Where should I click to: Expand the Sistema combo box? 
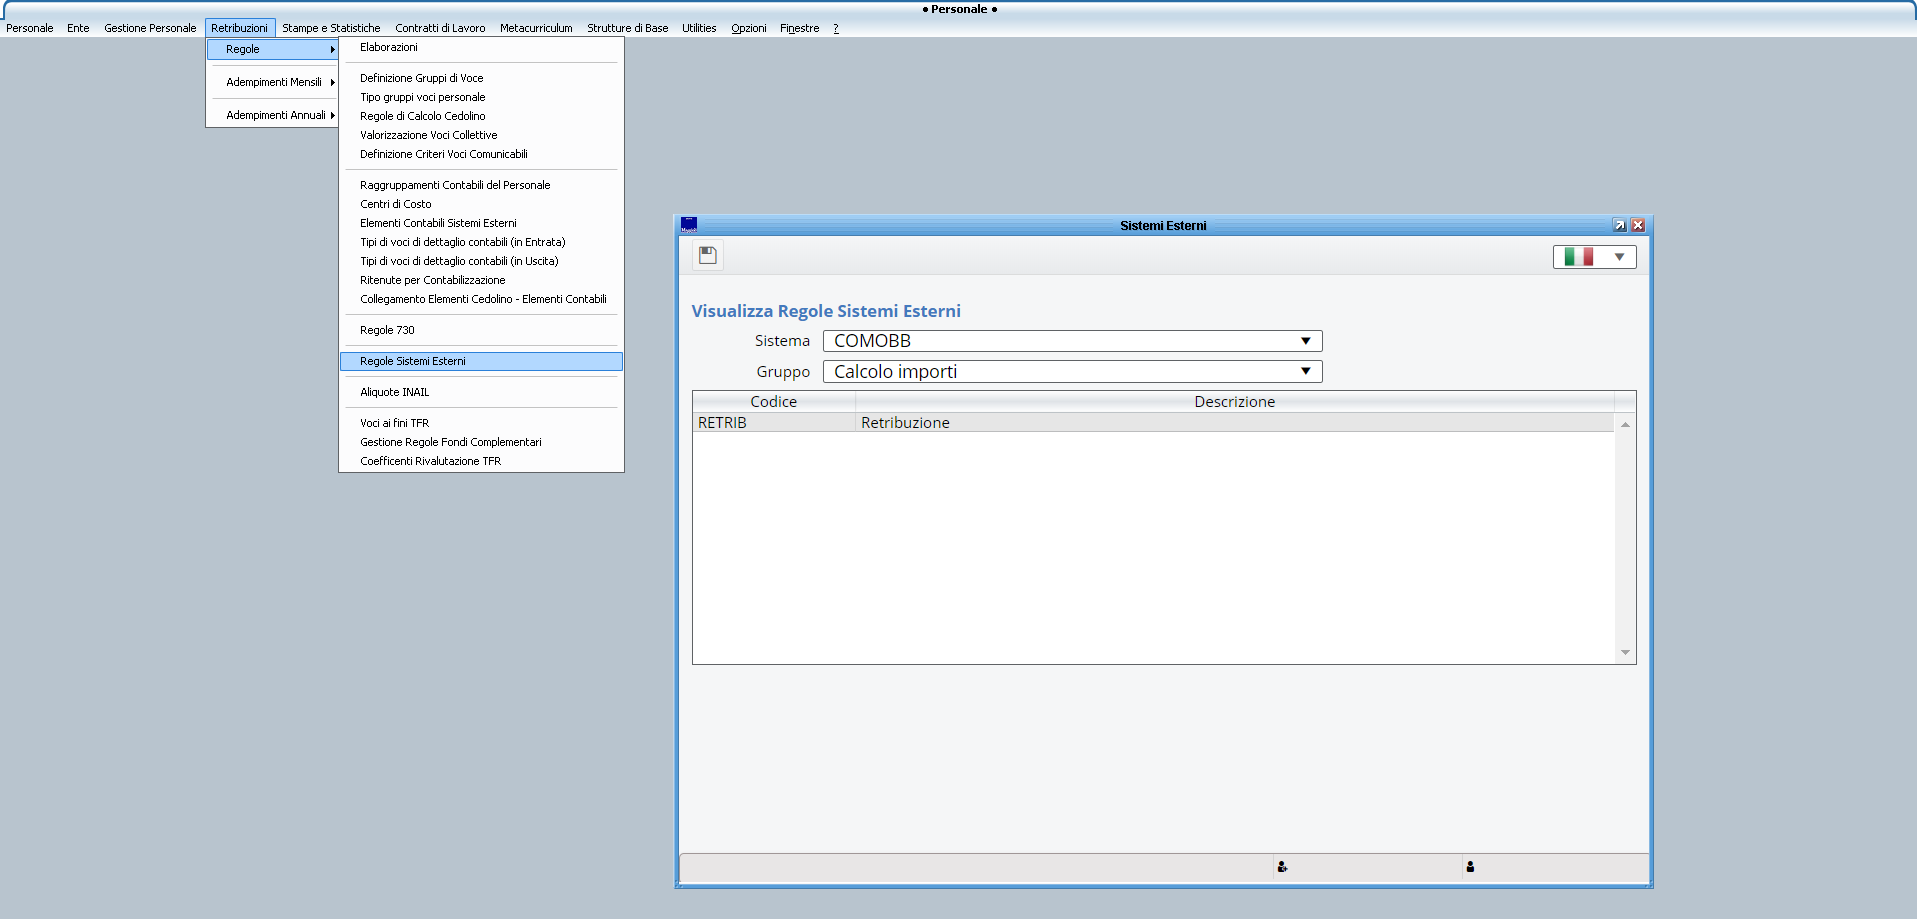tap(1305, 341)
